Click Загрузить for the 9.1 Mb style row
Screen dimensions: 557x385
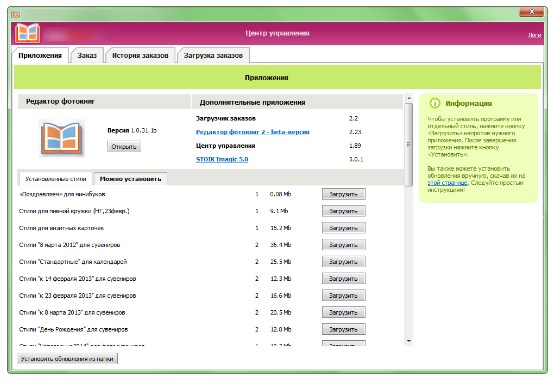tap(344, 211)
